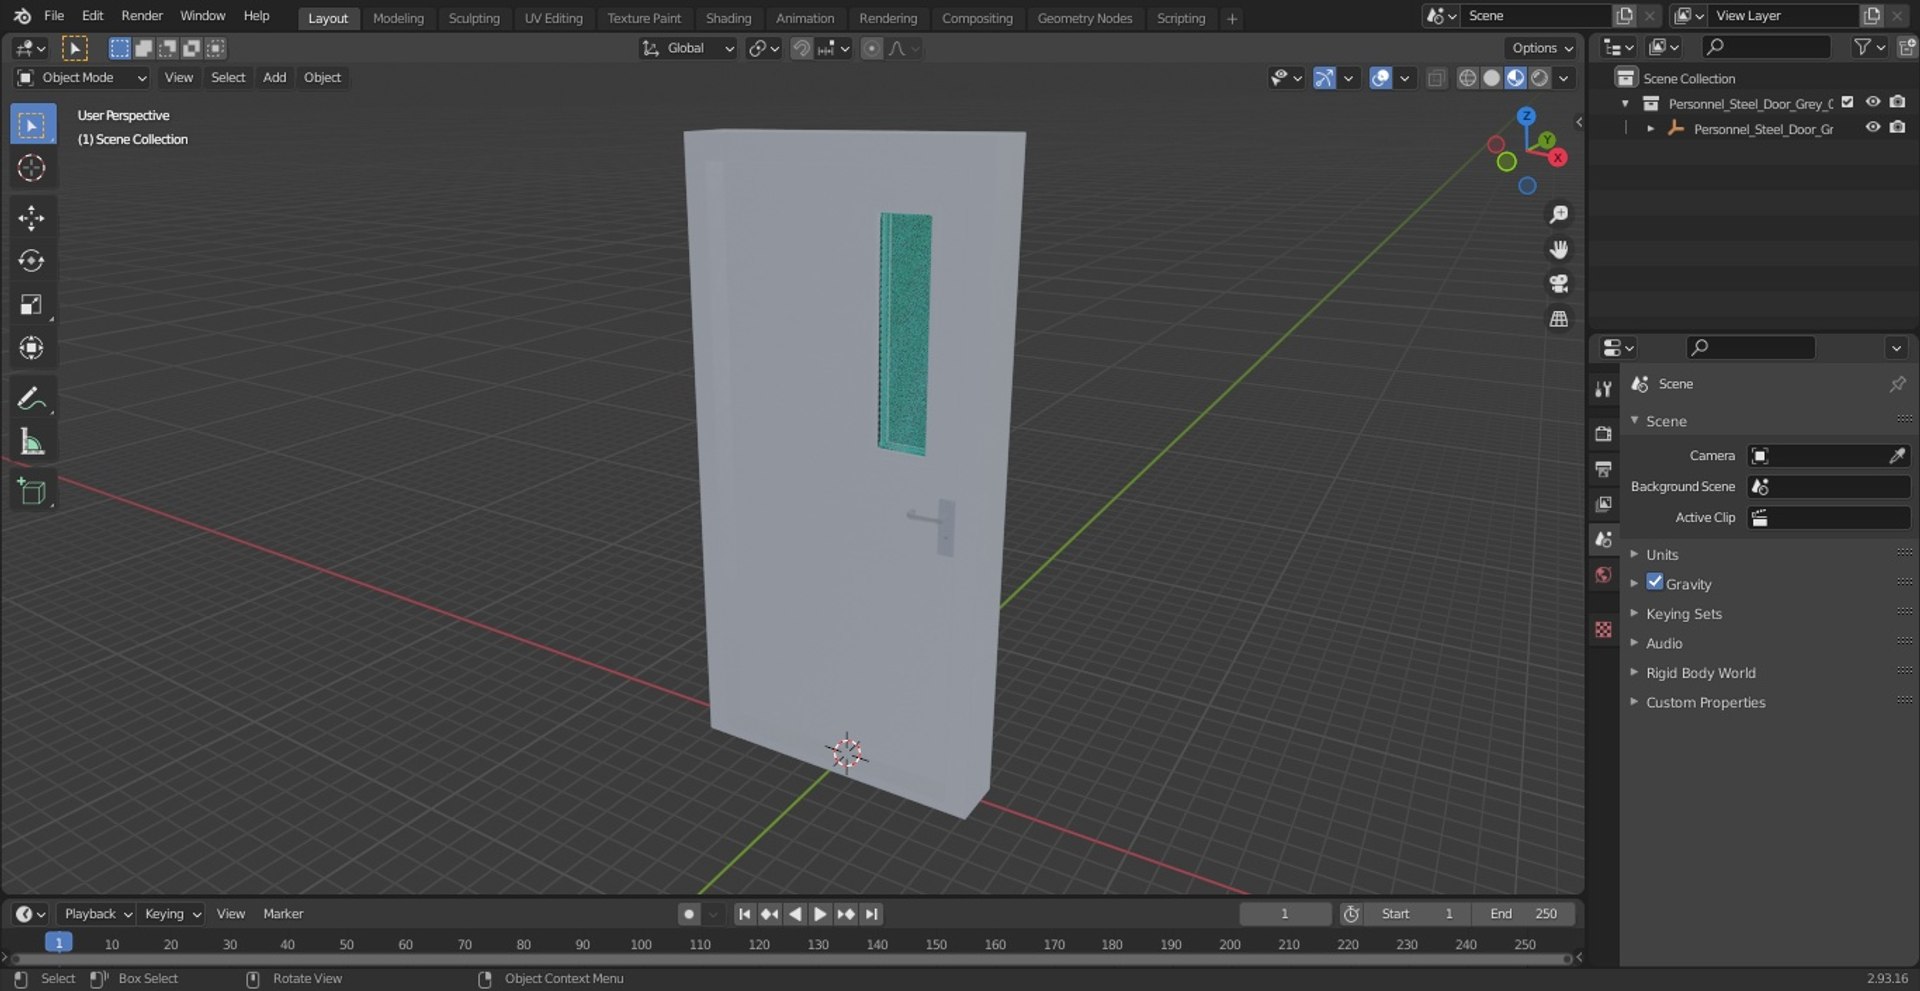Screen dimensions: 1920x991
Task: Select the Scale tool
Action: pyautogui.click(x=32, y=304)
